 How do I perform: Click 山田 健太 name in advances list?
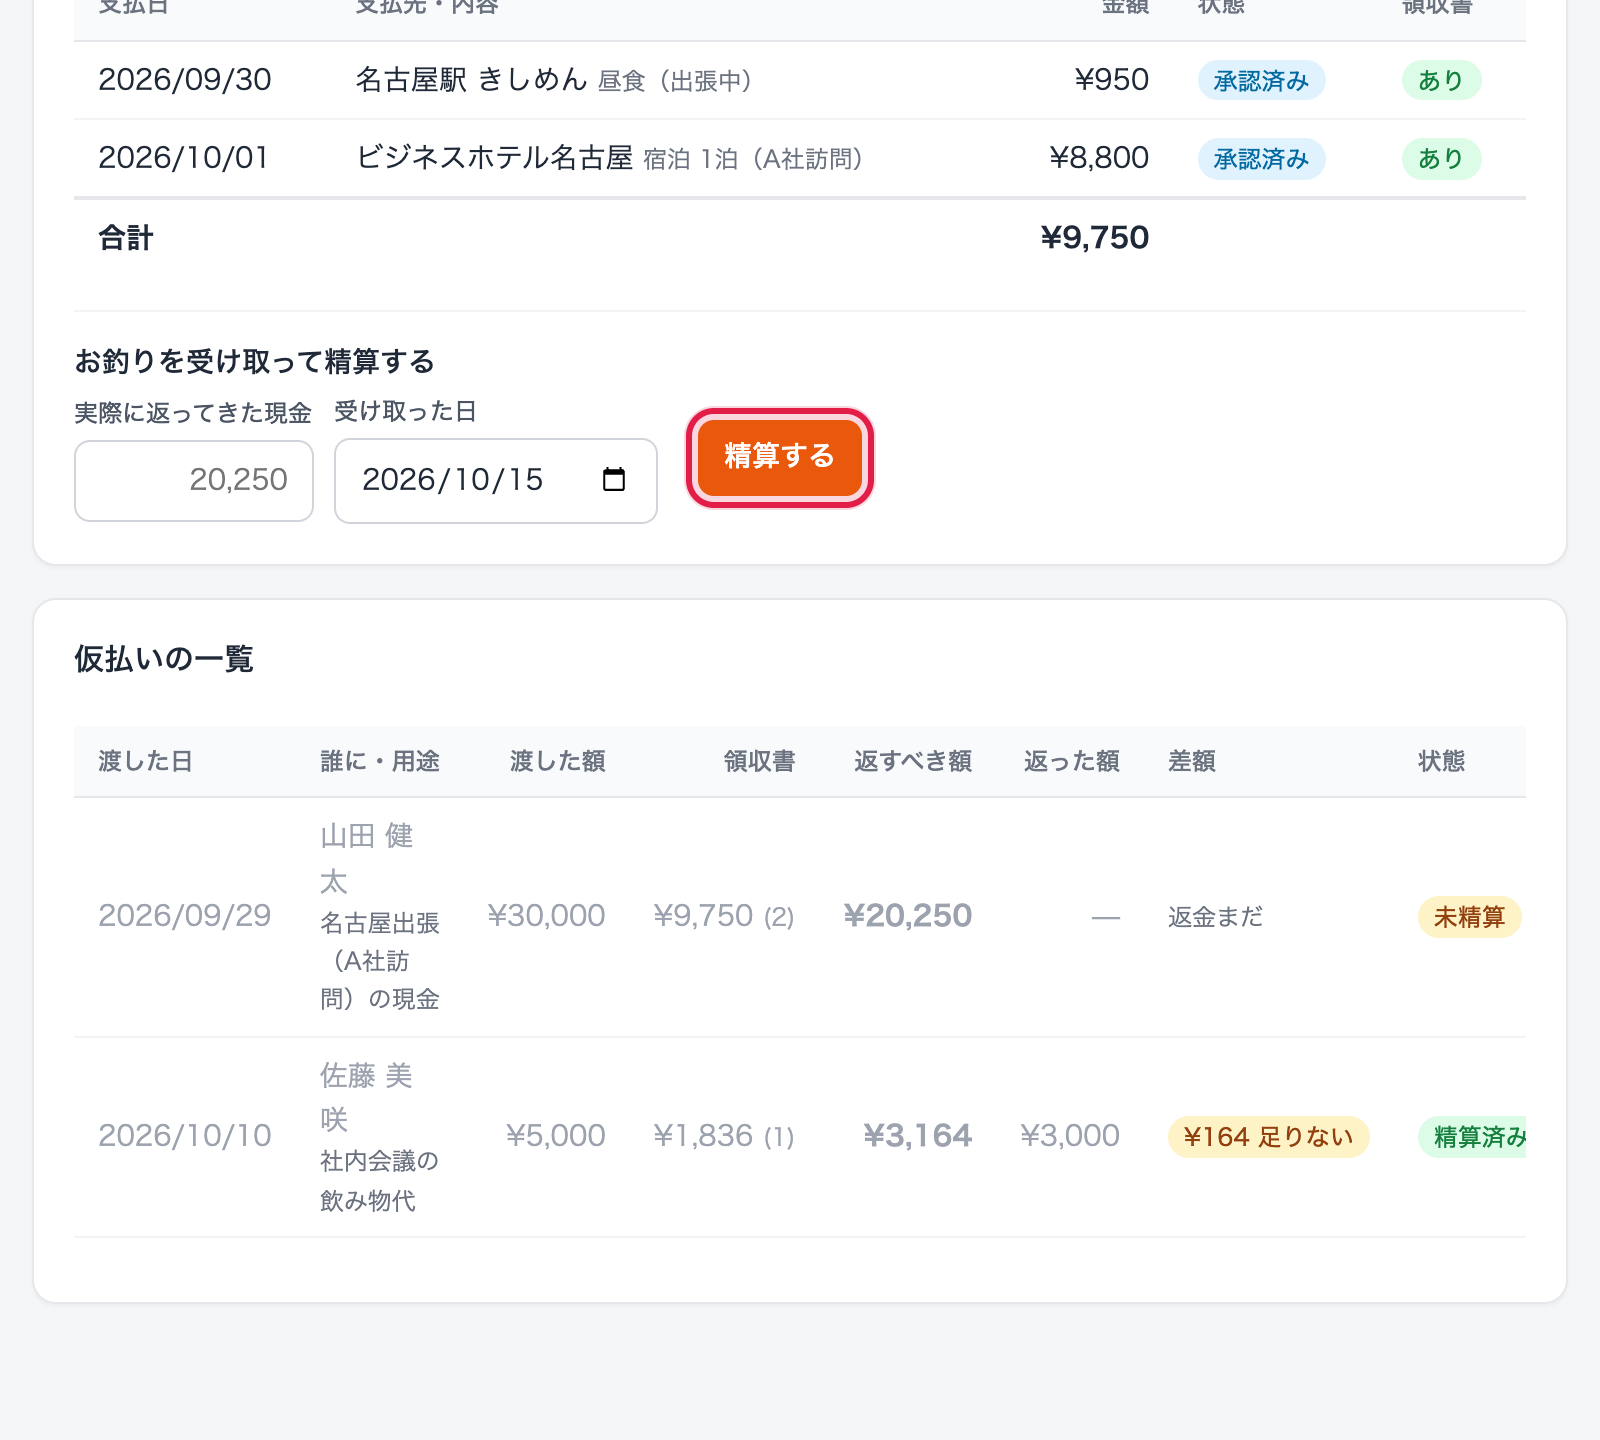tap(367, 858)
